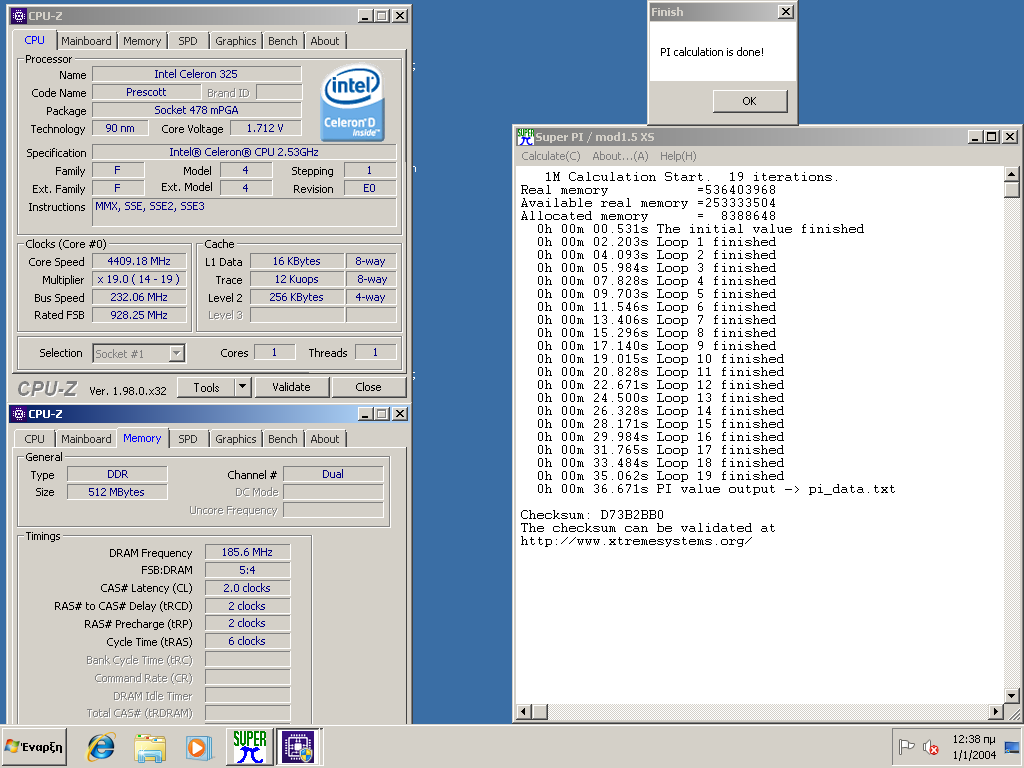Launch Windows Media Player from taskbar
This screenshot has width=1024, height=768.
tap(199, 746)
